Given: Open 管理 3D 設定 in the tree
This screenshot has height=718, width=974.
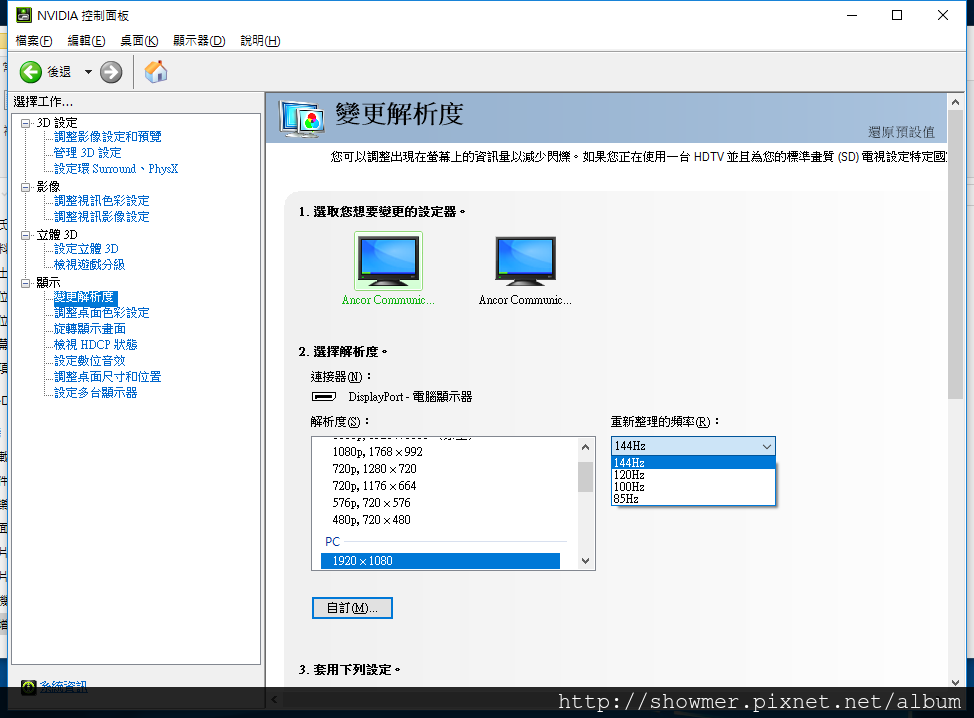Looking at the screenshot, I should 88,153.
